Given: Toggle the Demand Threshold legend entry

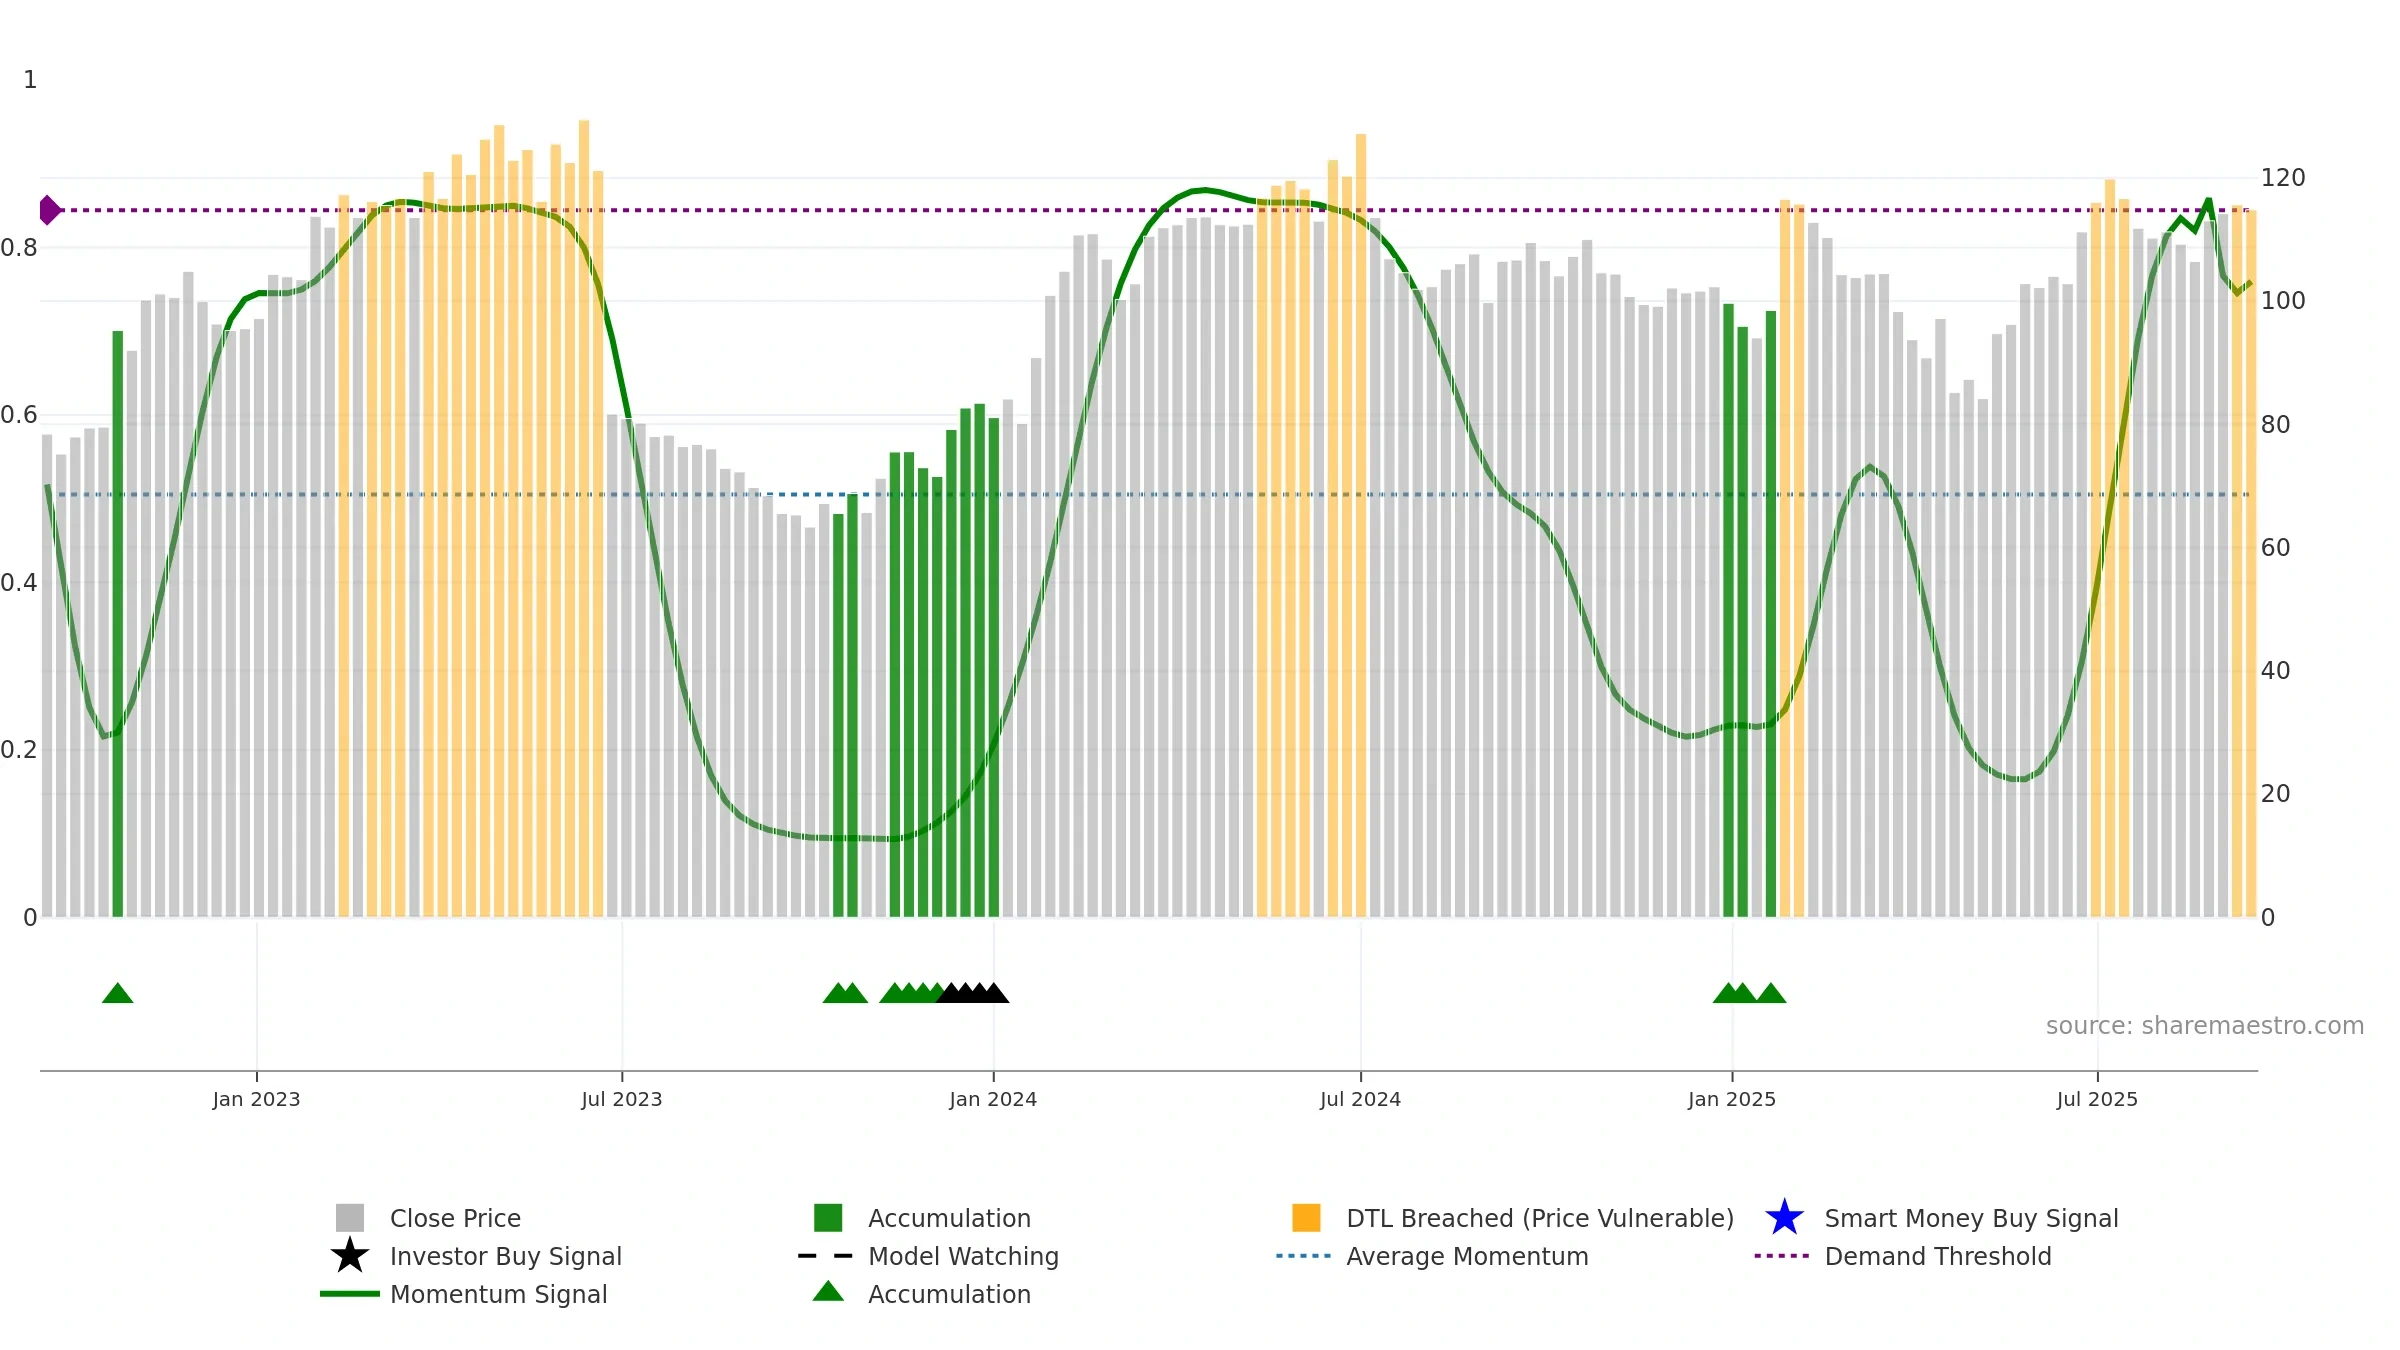Looking at the screenshot, I should pos(1938,1256).
